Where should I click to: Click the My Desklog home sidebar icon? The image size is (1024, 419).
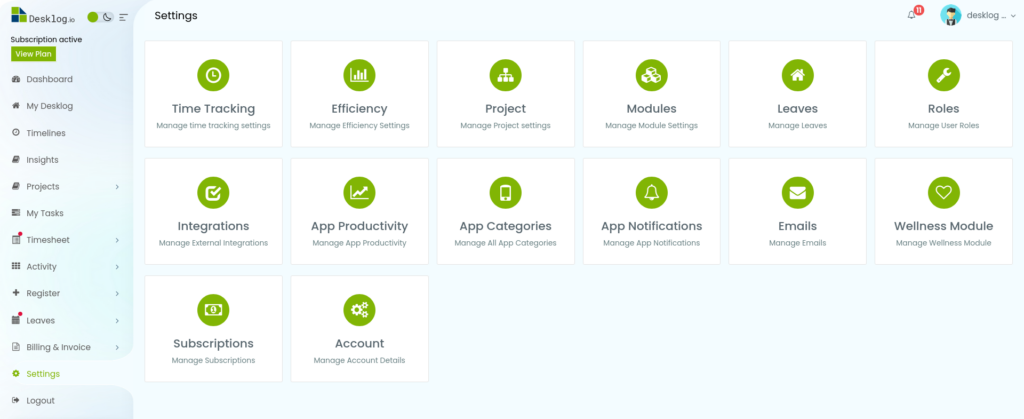tap(16, 106)
